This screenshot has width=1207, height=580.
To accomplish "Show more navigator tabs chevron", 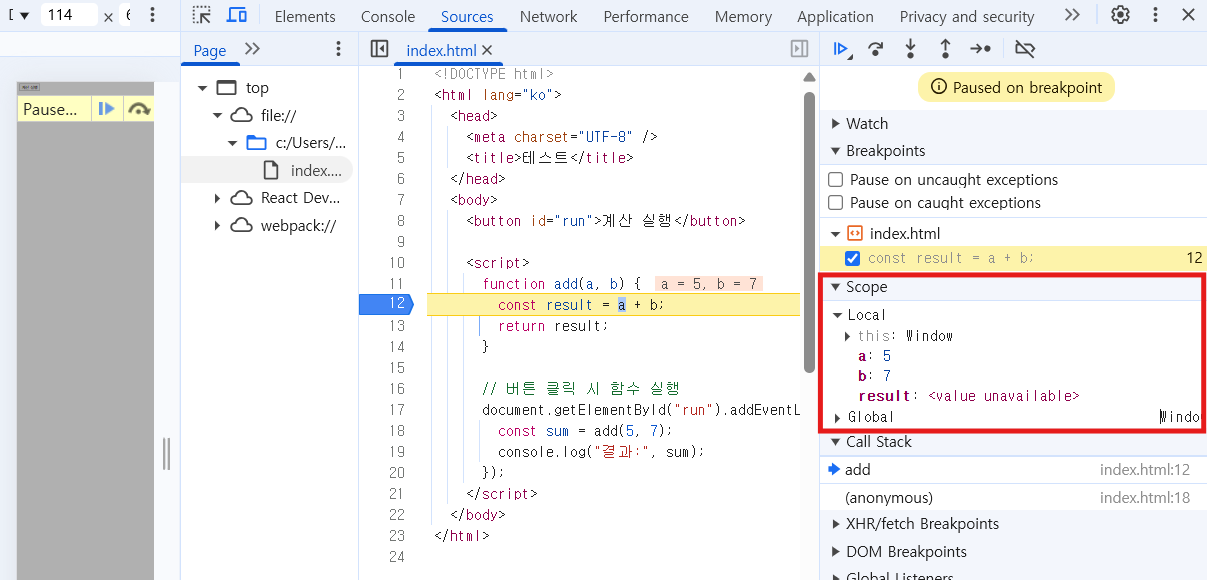I will pos(252,49).
